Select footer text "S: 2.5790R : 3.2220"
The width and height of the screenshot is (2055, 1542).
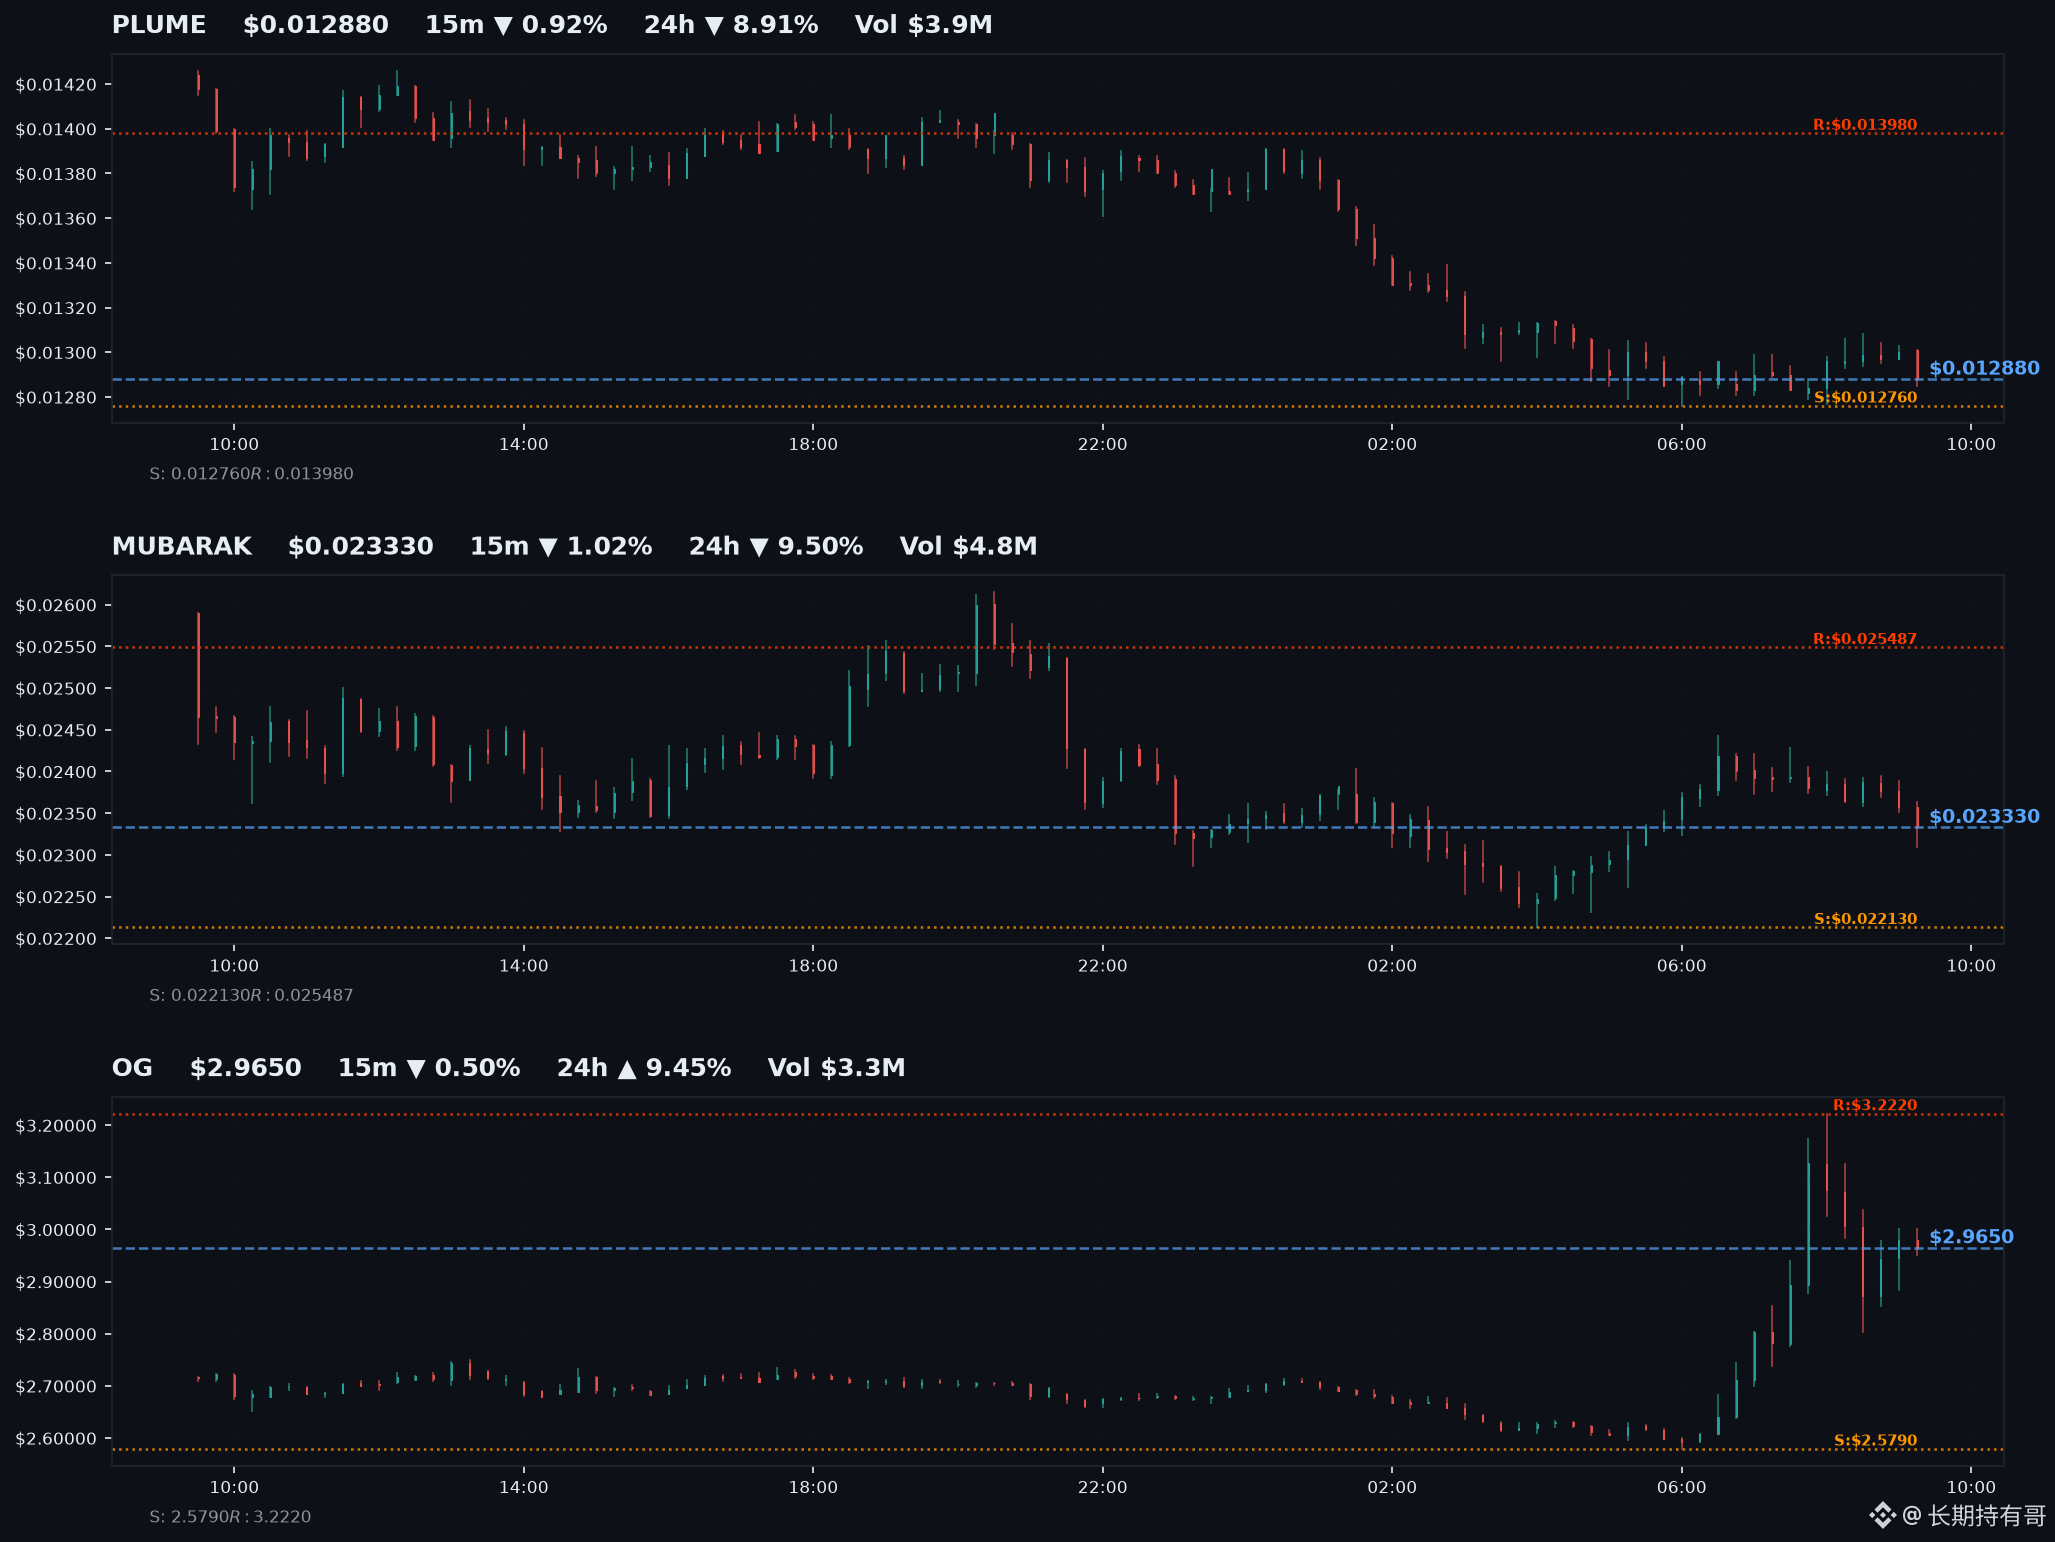230,1517
